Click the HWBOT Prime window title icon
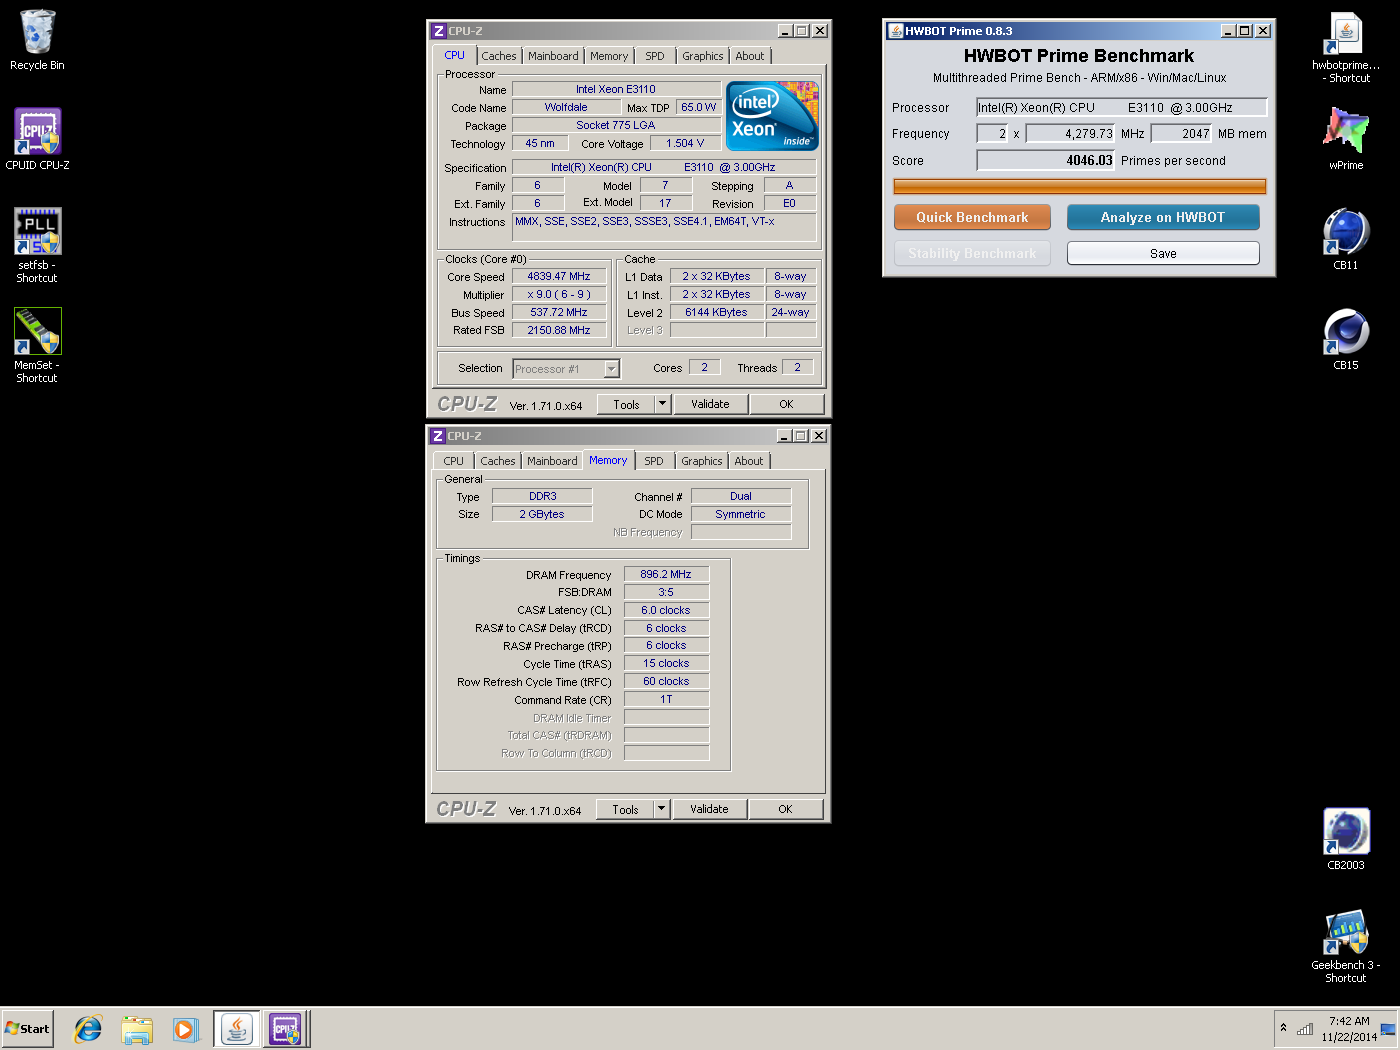1400x1050 pixels. tap(896, 31)
